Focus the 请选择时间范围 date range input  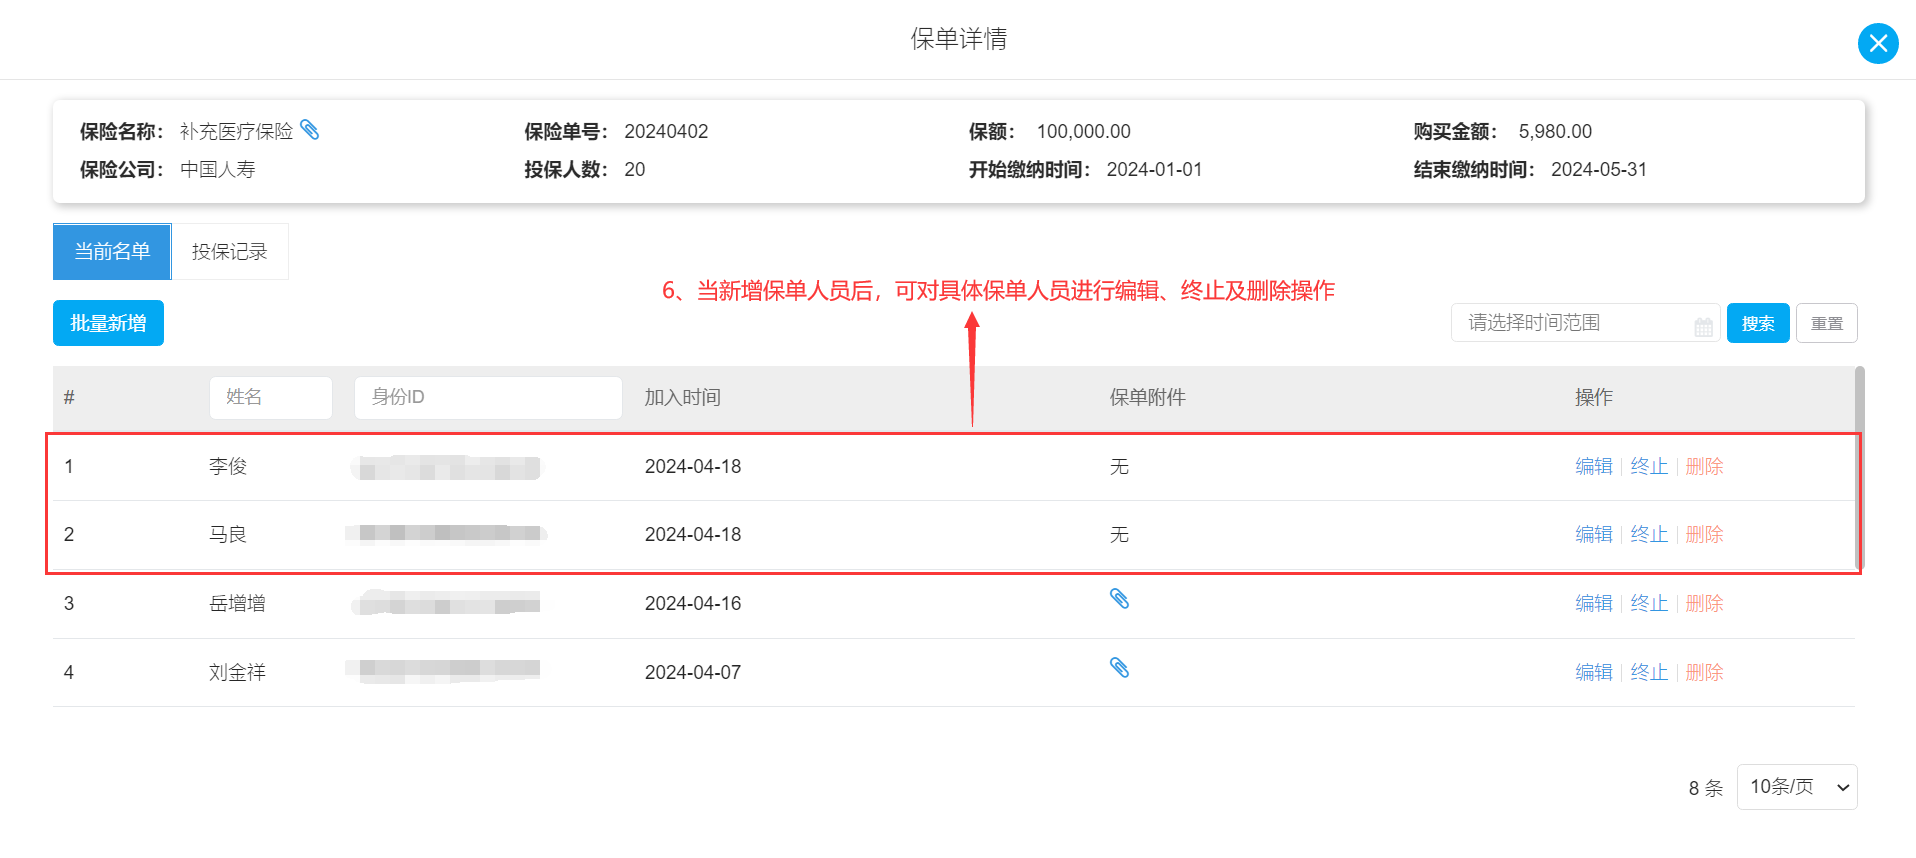(x=1585, y=323)
